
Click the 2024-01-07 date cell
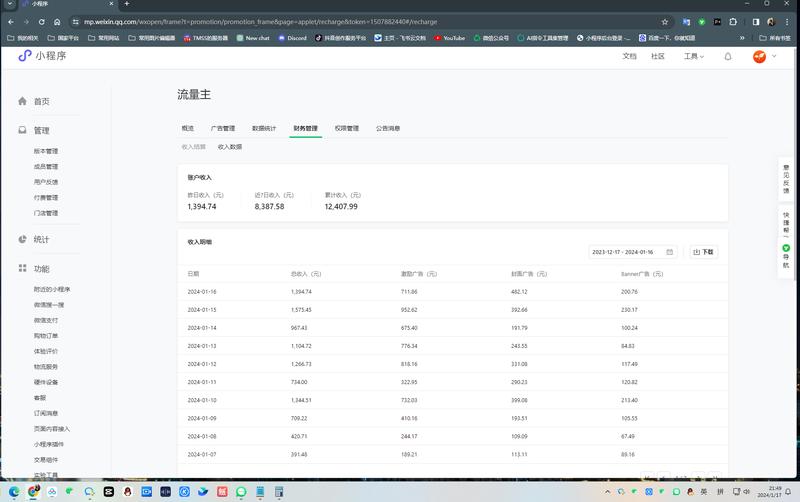click(202, 455)
